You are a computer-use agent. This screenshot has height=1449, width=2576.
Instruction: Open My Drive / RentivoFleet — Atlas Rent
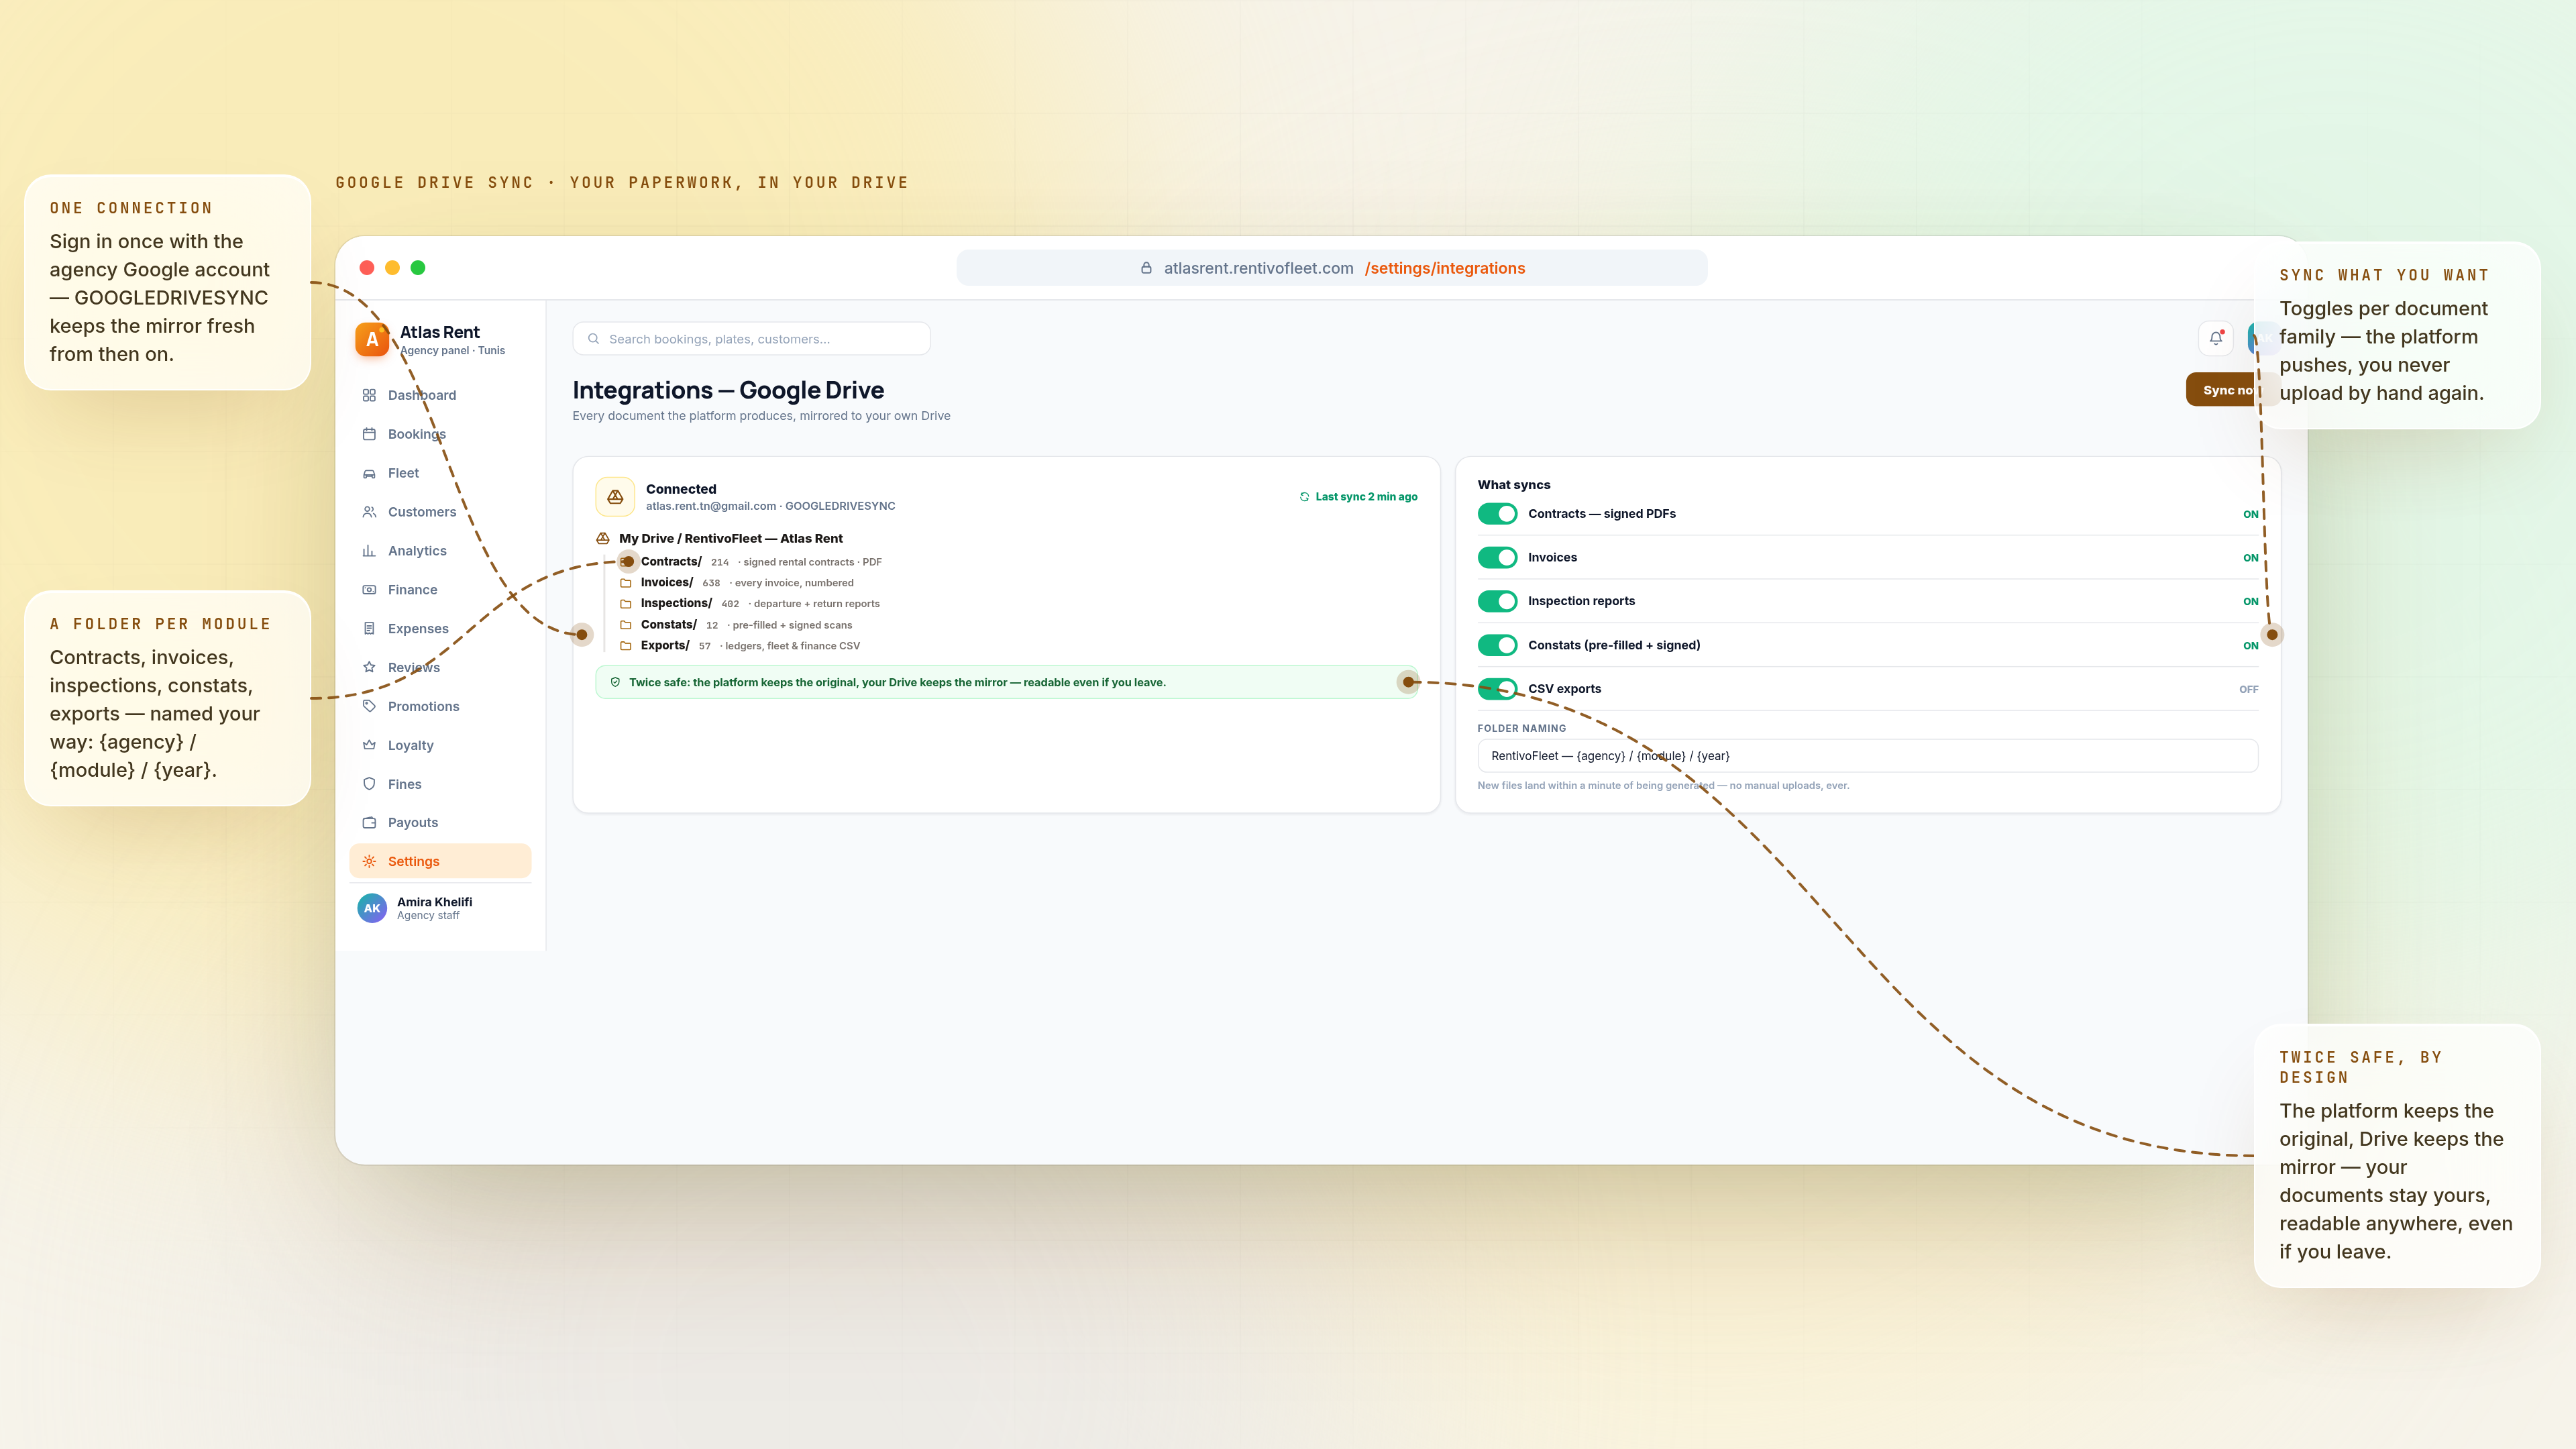click(x=731, y=538)
